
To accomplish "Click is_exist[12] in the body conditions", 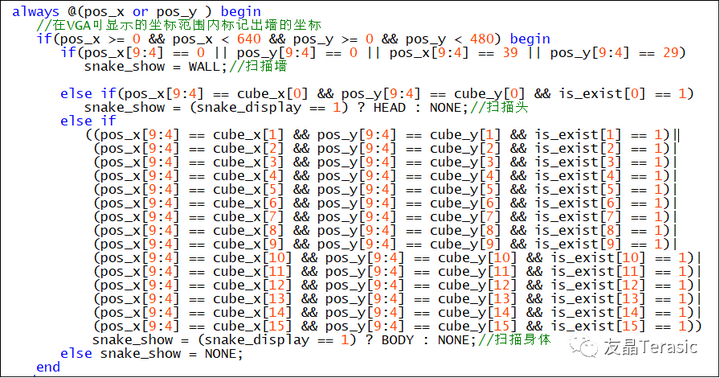I will [598, 286].
